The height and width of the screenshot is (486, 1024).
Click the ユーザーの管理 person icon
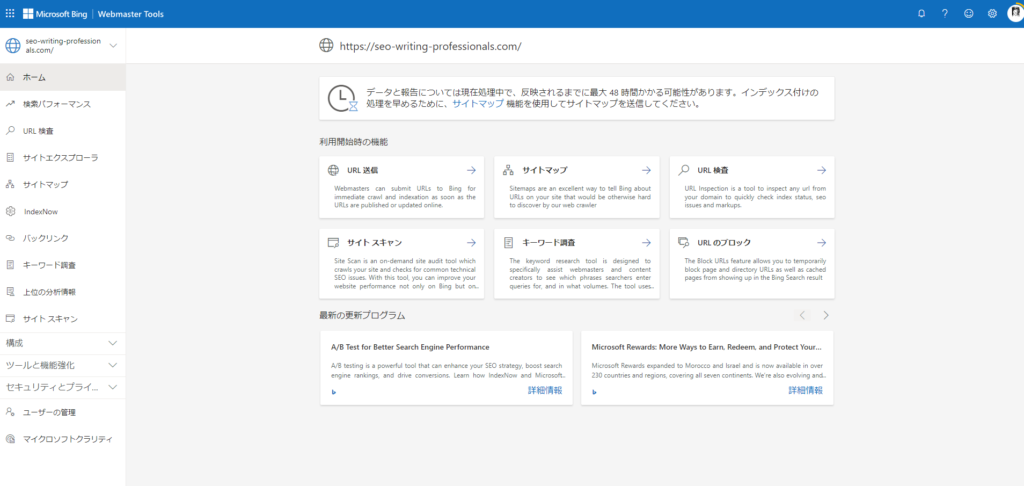coord(10,412)
